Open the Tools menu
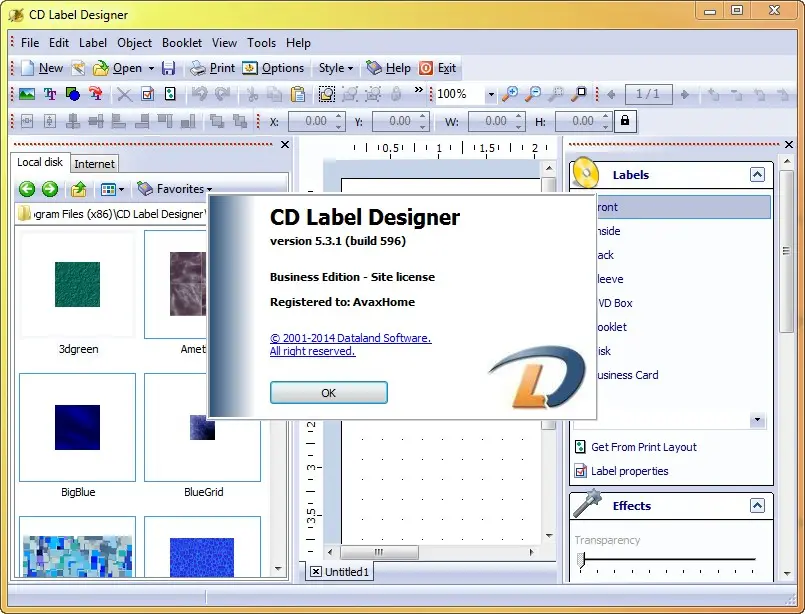The width and height of the screenshot is (805, 614). point(261,43)
